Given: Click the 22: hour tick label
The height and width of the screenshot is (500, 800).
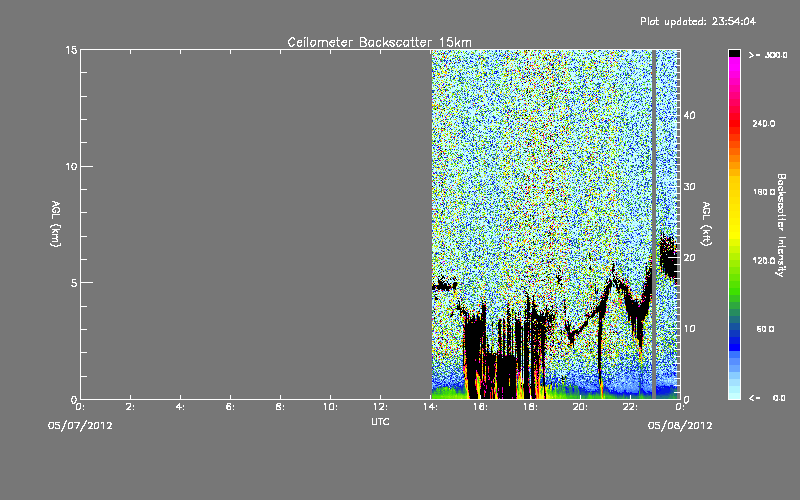Looking at the screenshot, I should pos(630,407).
